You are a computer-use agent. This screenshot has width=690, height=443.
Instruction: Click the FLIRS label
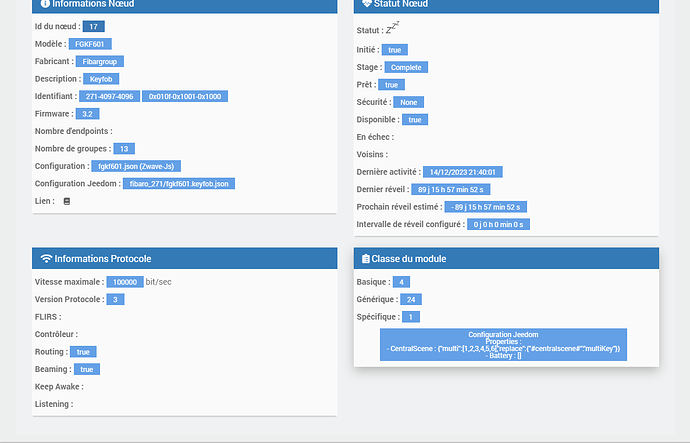(x=48, y=317)
